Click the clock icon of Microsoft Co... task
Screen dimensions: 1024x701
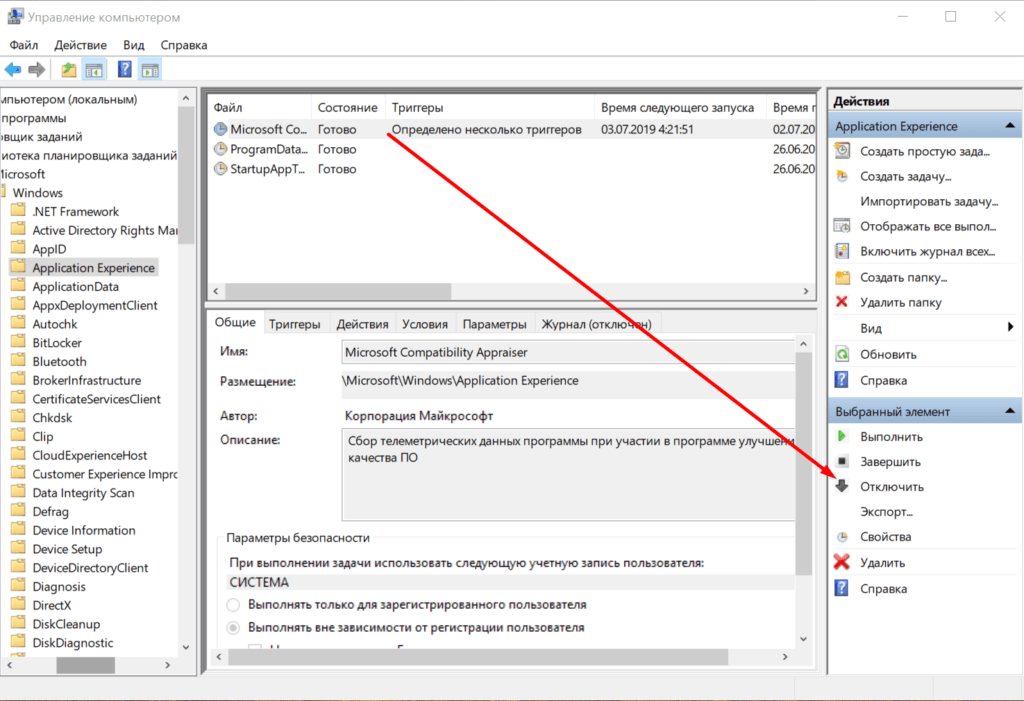[221, 129]
